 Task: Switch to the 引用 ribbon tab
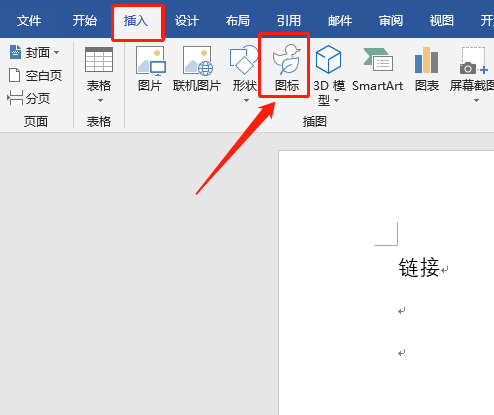(289, 21)
